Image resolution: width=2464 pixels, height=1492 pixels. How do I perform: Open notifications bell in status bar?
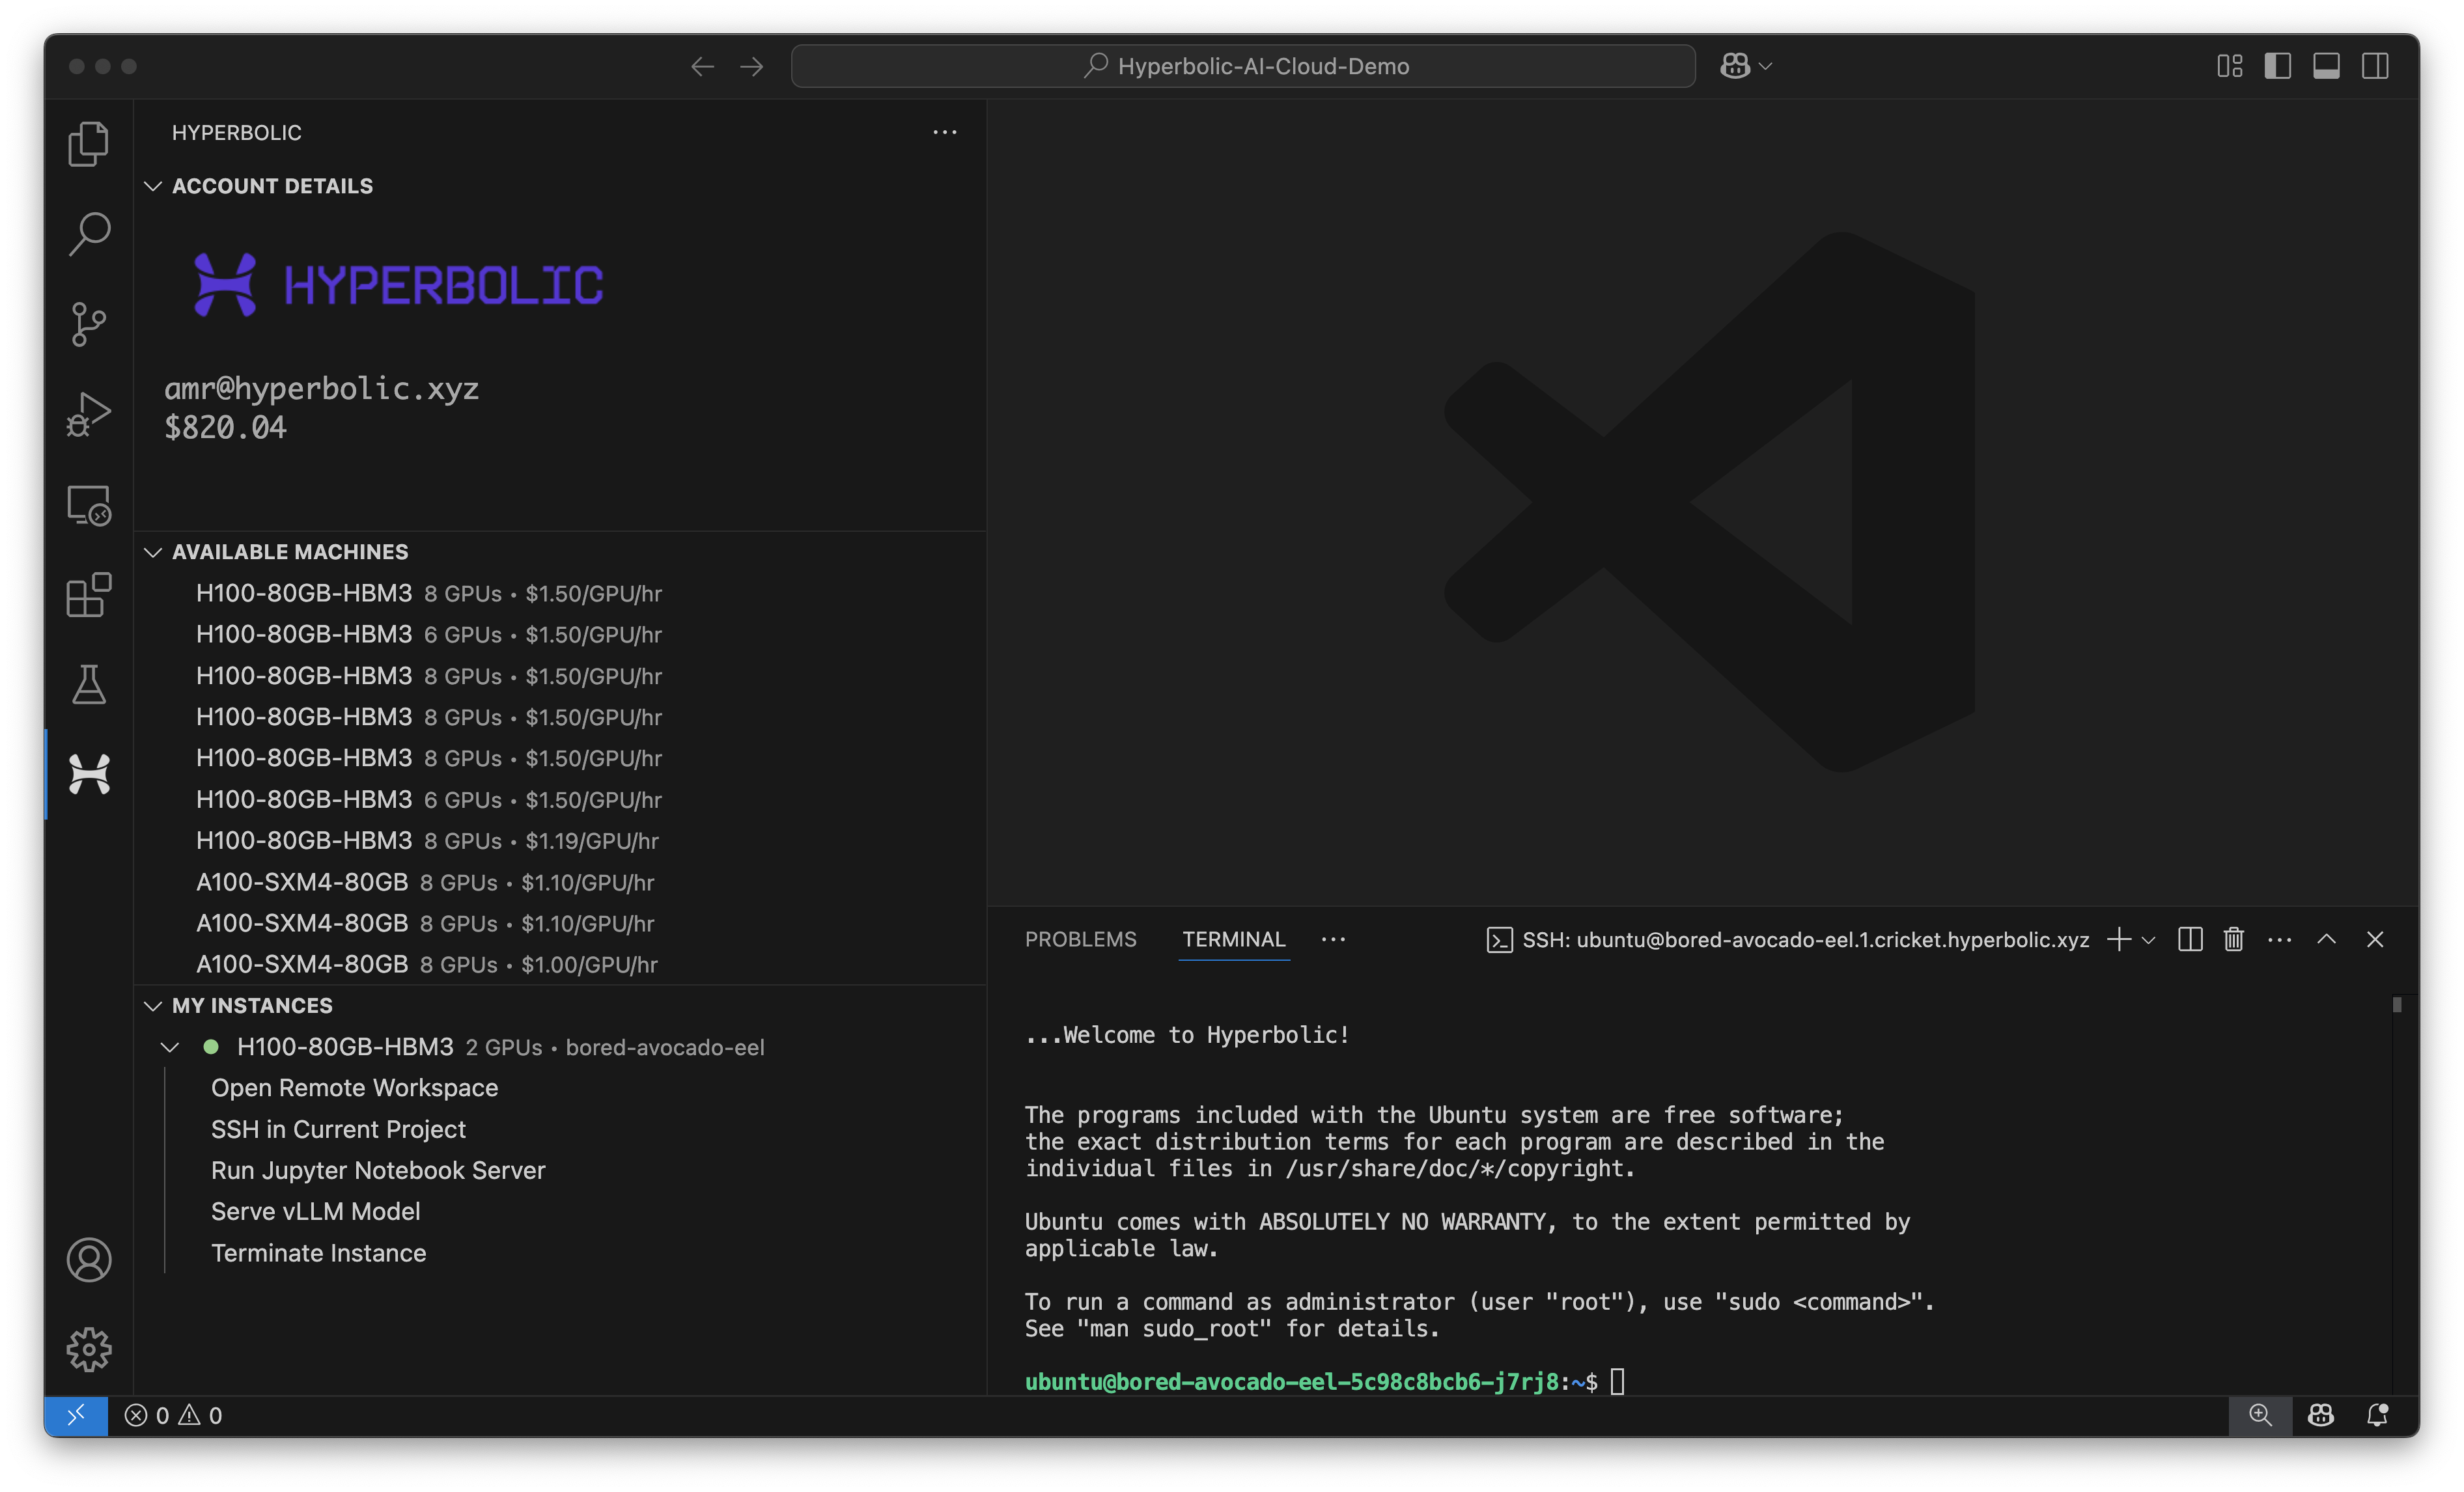click(x=2378, y=1415)
